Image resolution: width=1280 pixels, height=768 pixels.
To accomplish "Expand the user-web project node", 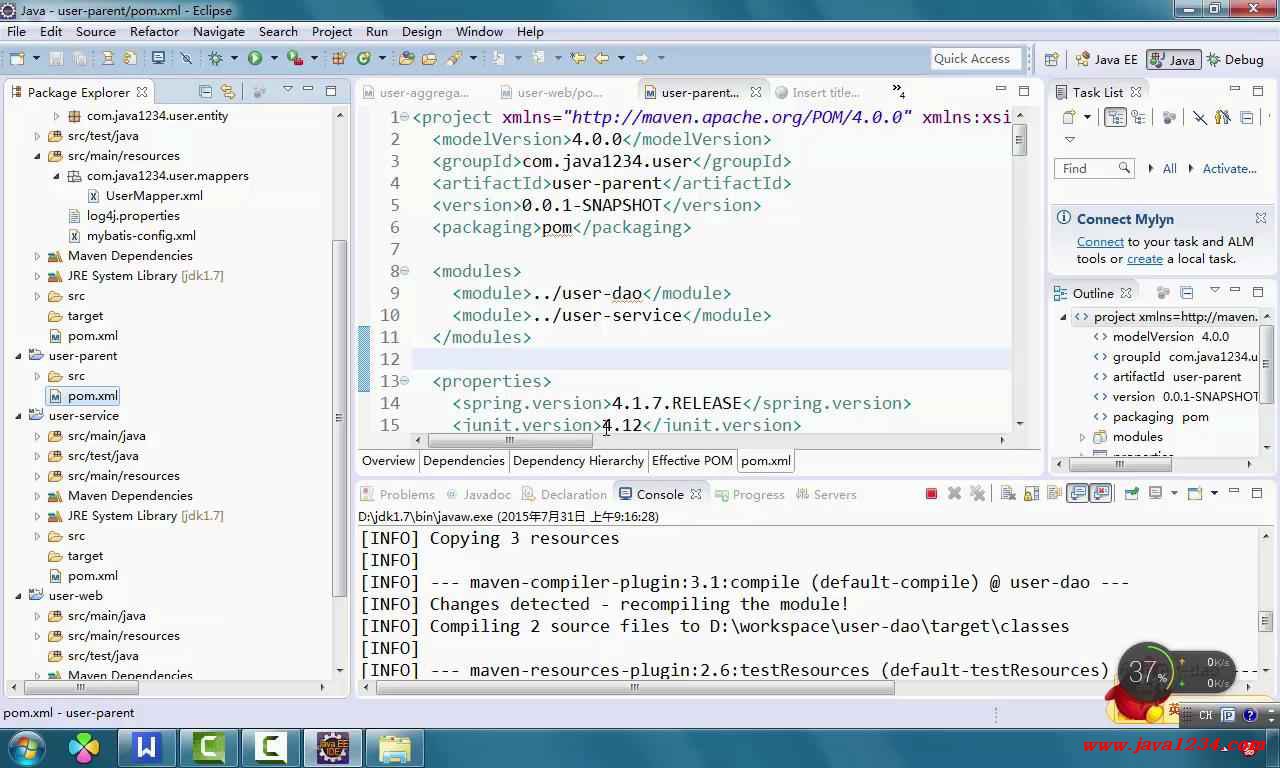I will point(19,596).
